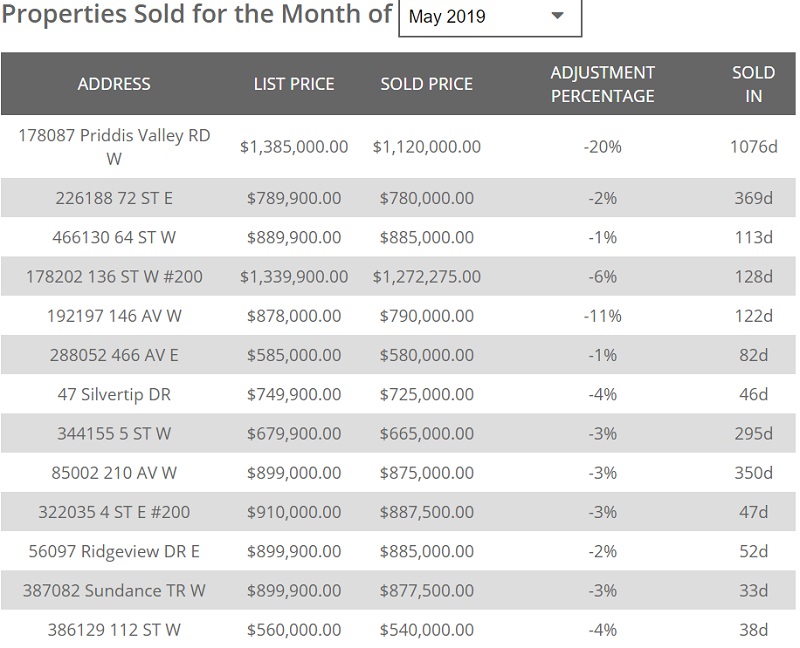
Task: Click the ADDRESS column header
Action: click(114, 84)
